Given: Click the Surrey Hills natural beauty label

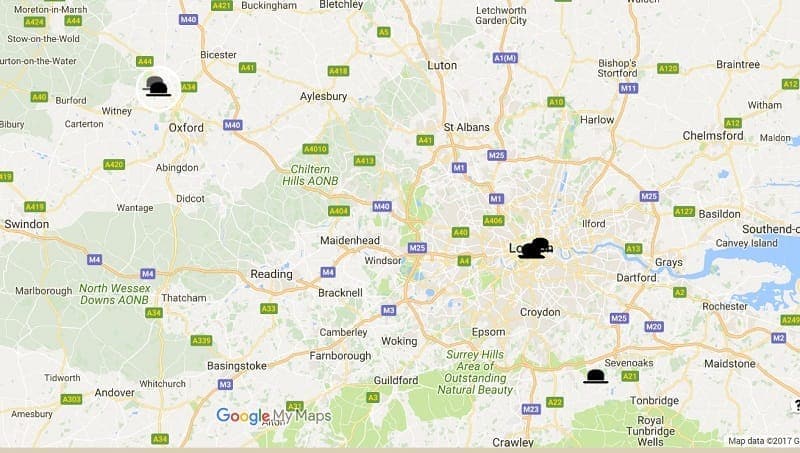Looking at the screenshot, I should tap(475, 372).
